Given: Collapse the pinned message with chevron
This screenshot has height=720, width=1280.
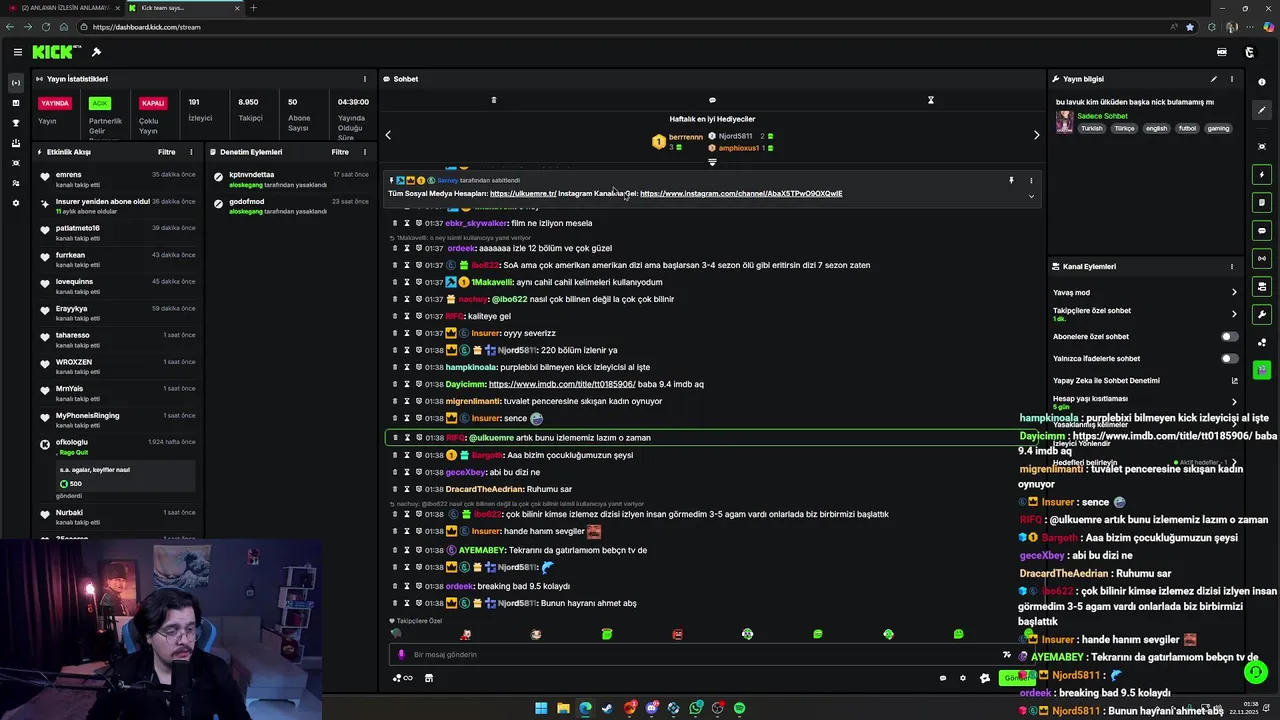Looking at the screenshot, I should point(1031,196).
